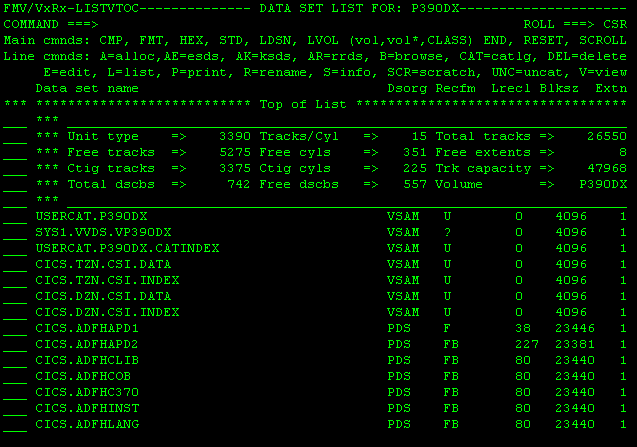Click the Trk capacity value 47968
Screen dimensions: 637x447
point(607,168)
